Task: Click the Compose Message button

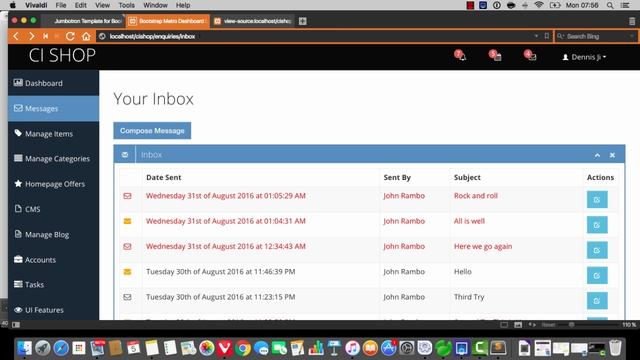Action: [152, 131]
